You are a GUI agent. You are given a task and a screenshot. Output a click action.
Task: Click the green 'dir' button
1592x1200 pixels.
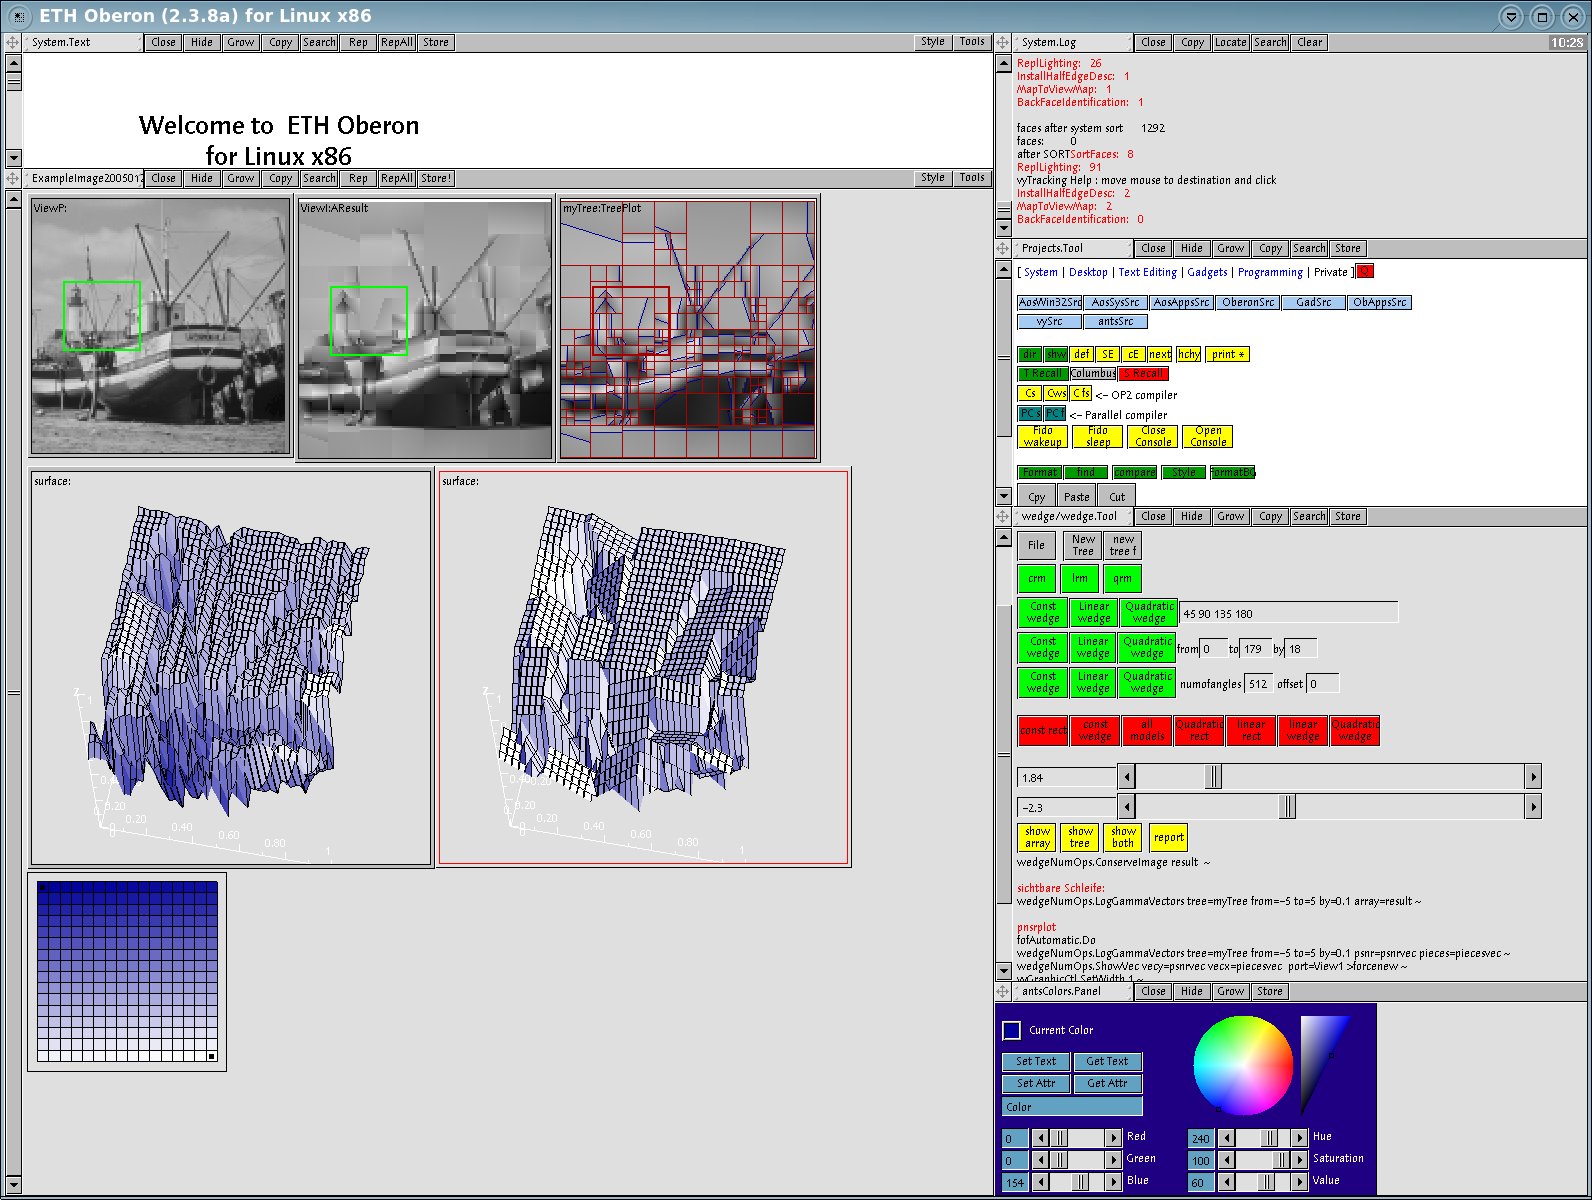[1029, 354]
